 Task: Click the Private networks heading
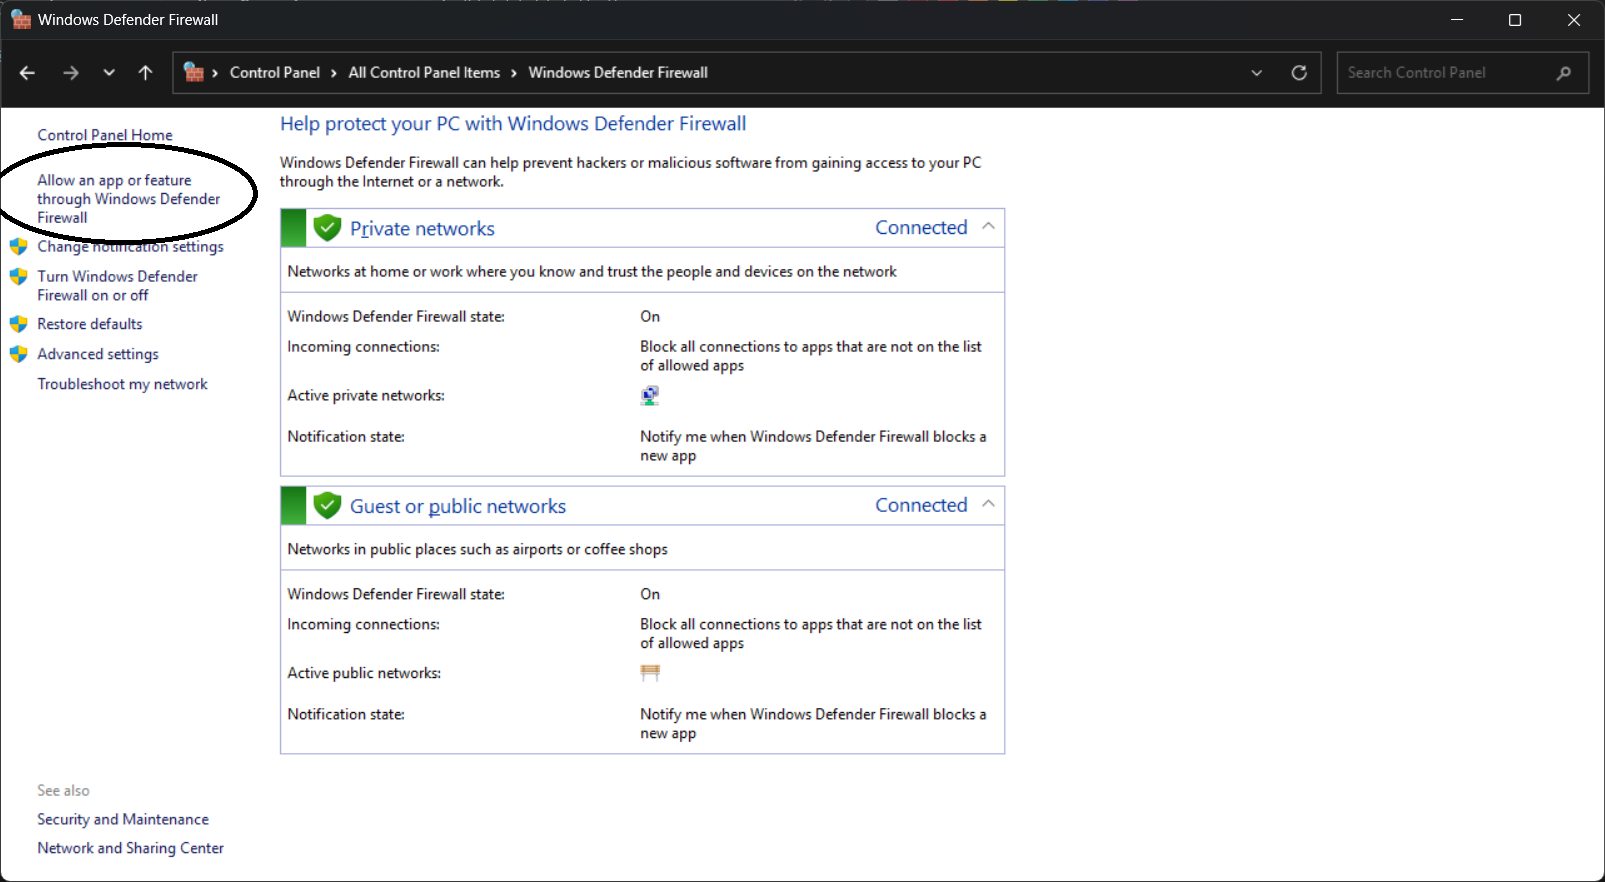(x=422, y=229)
